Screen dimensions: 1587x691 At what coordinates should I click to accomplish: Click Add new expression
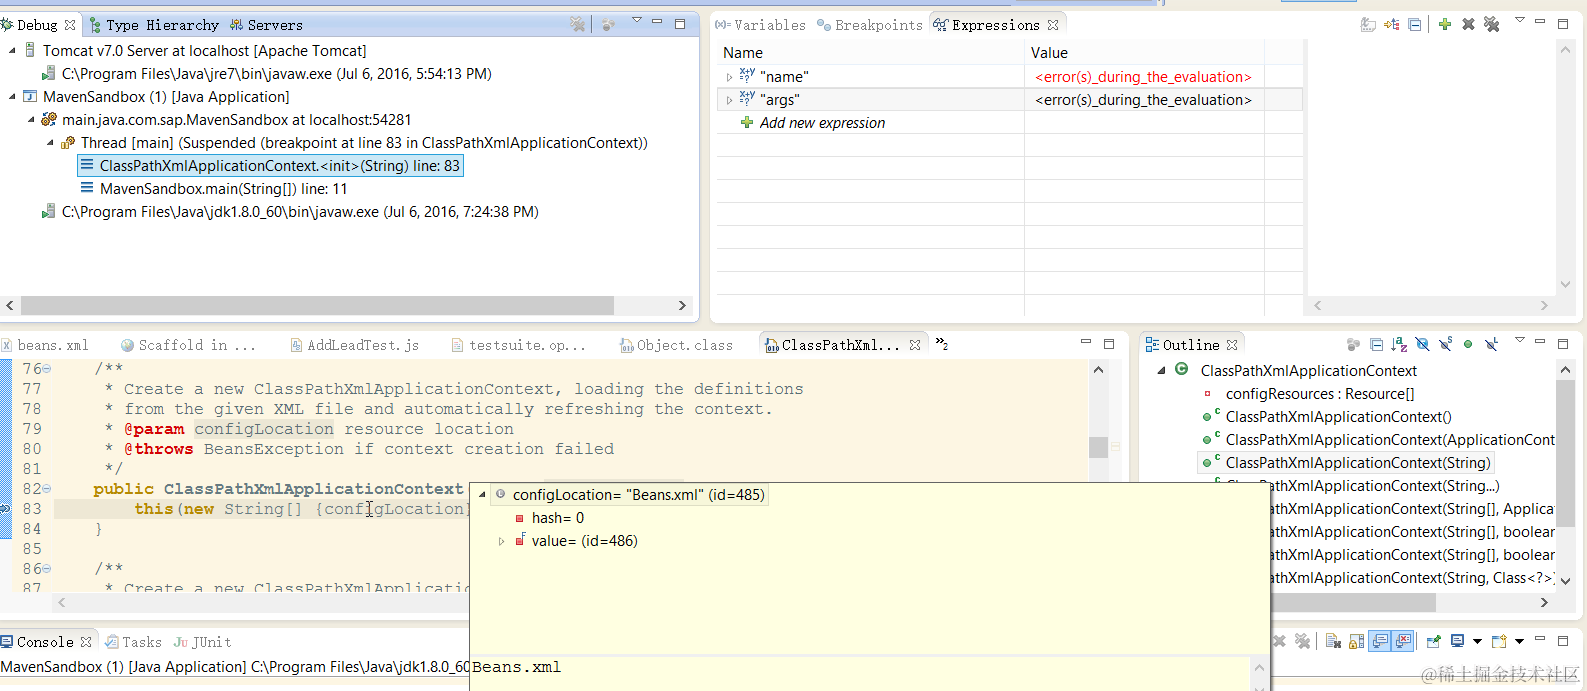822,123
